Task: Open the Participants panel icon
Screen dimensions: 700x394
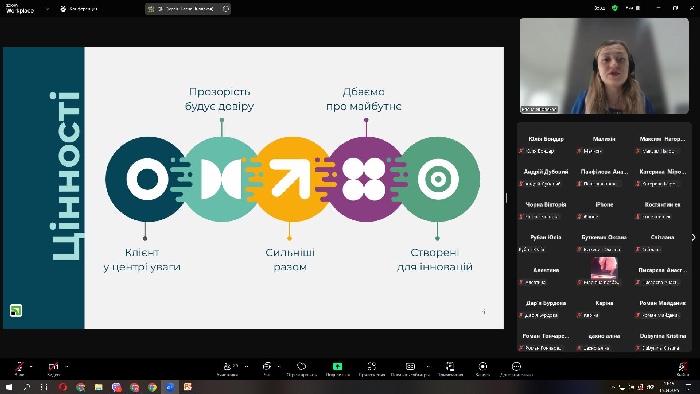Action: click(228, 366)
